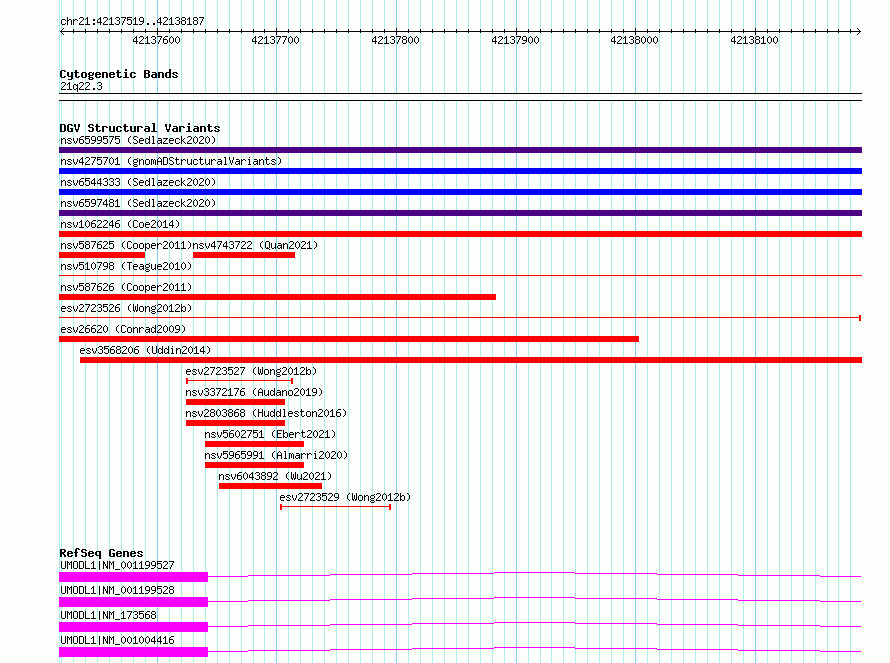The width and height of the screenshot is (890, 663).
Task: Open nsv5965991 (Almarri2020) variant
Action: pyautogui.click(x=276, y=455)
